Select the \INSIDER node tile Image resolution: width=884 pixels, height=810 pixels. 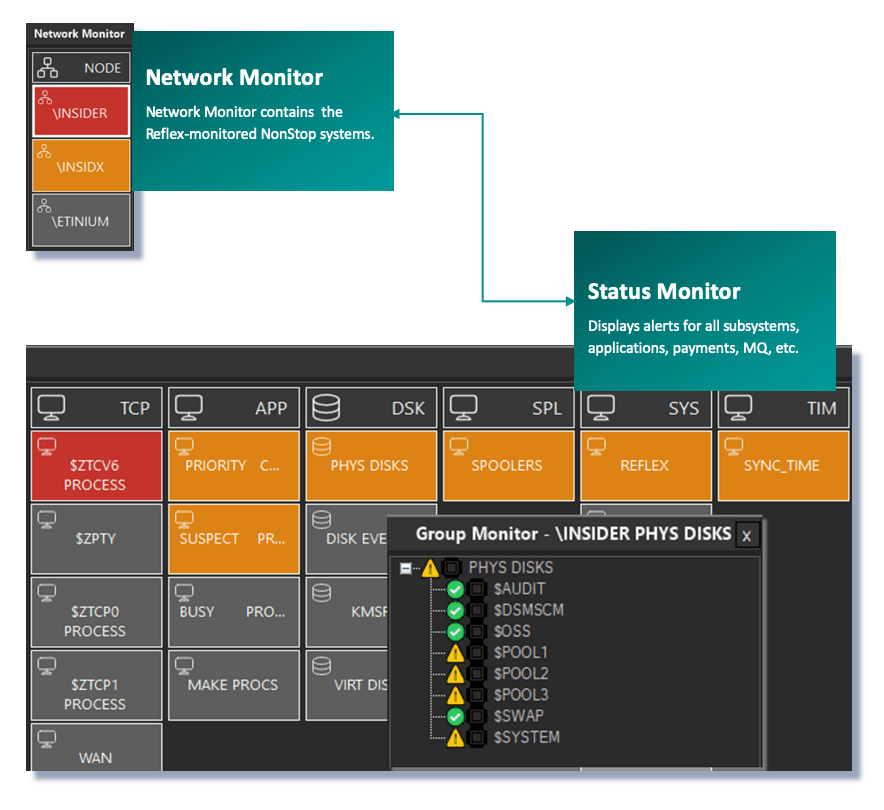pyautogui.click(x=81, y=111)
